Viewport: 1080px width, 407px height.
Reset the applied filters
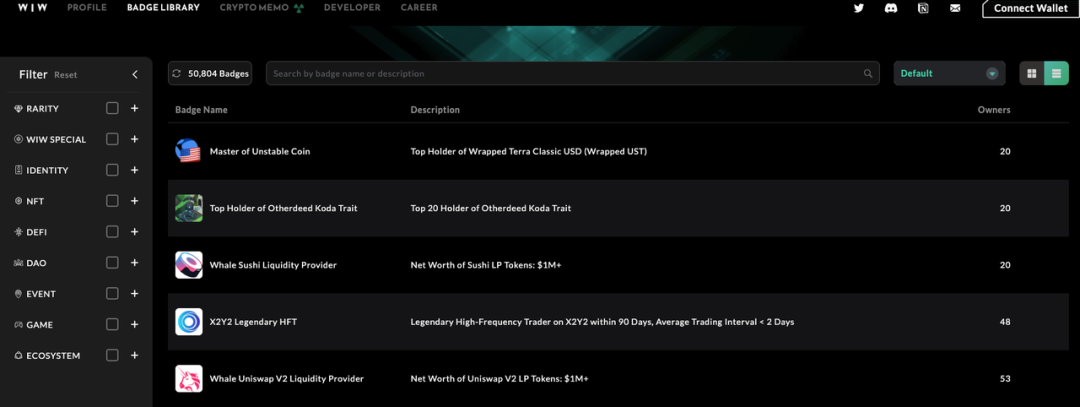point(65,75)
